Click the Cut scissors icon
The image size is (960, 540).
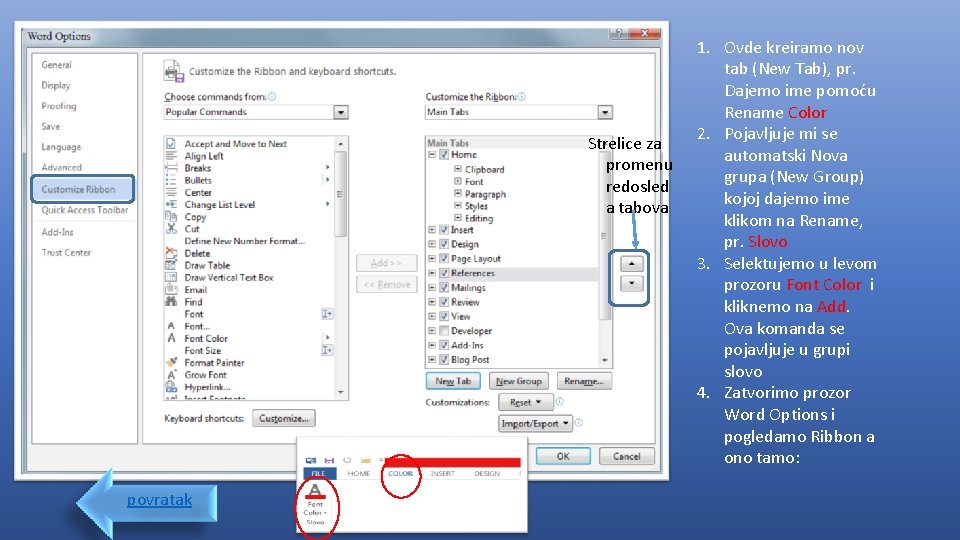point(171,228)
